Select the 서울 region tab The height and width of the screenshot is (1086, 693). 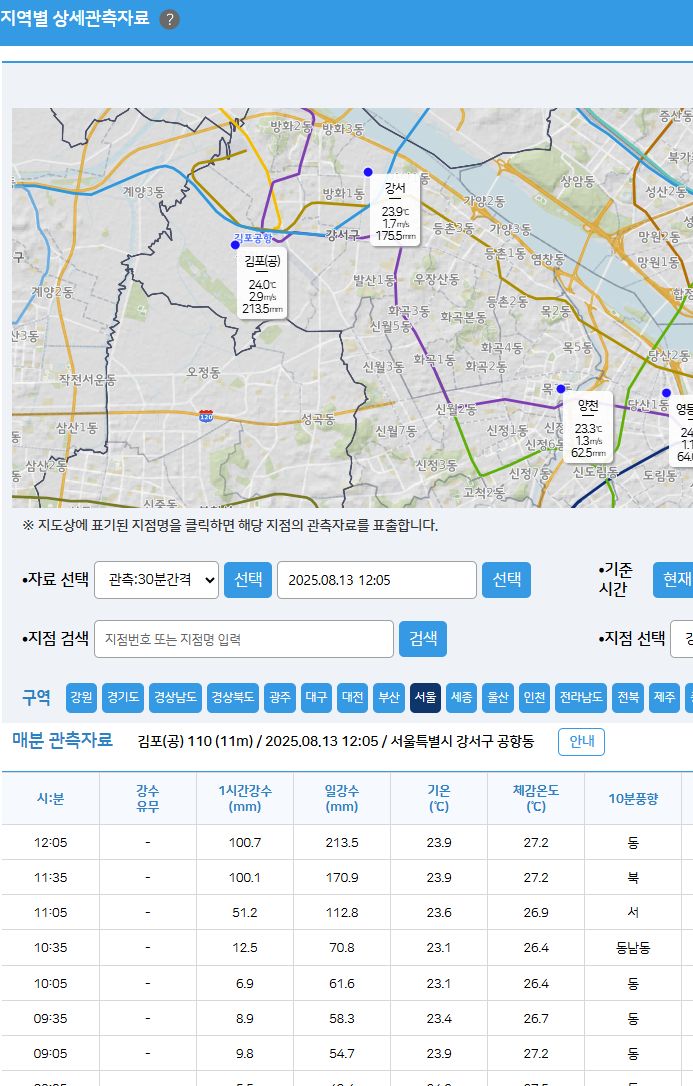(425, 697)
